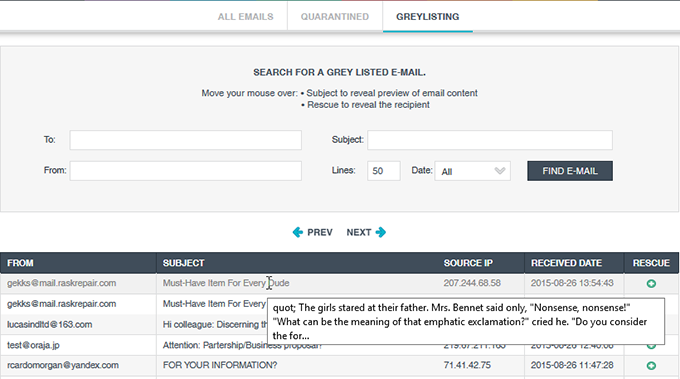Click into the Subject search field
Viewport: 680px width, 379px height.
click(x=490, y=140)
